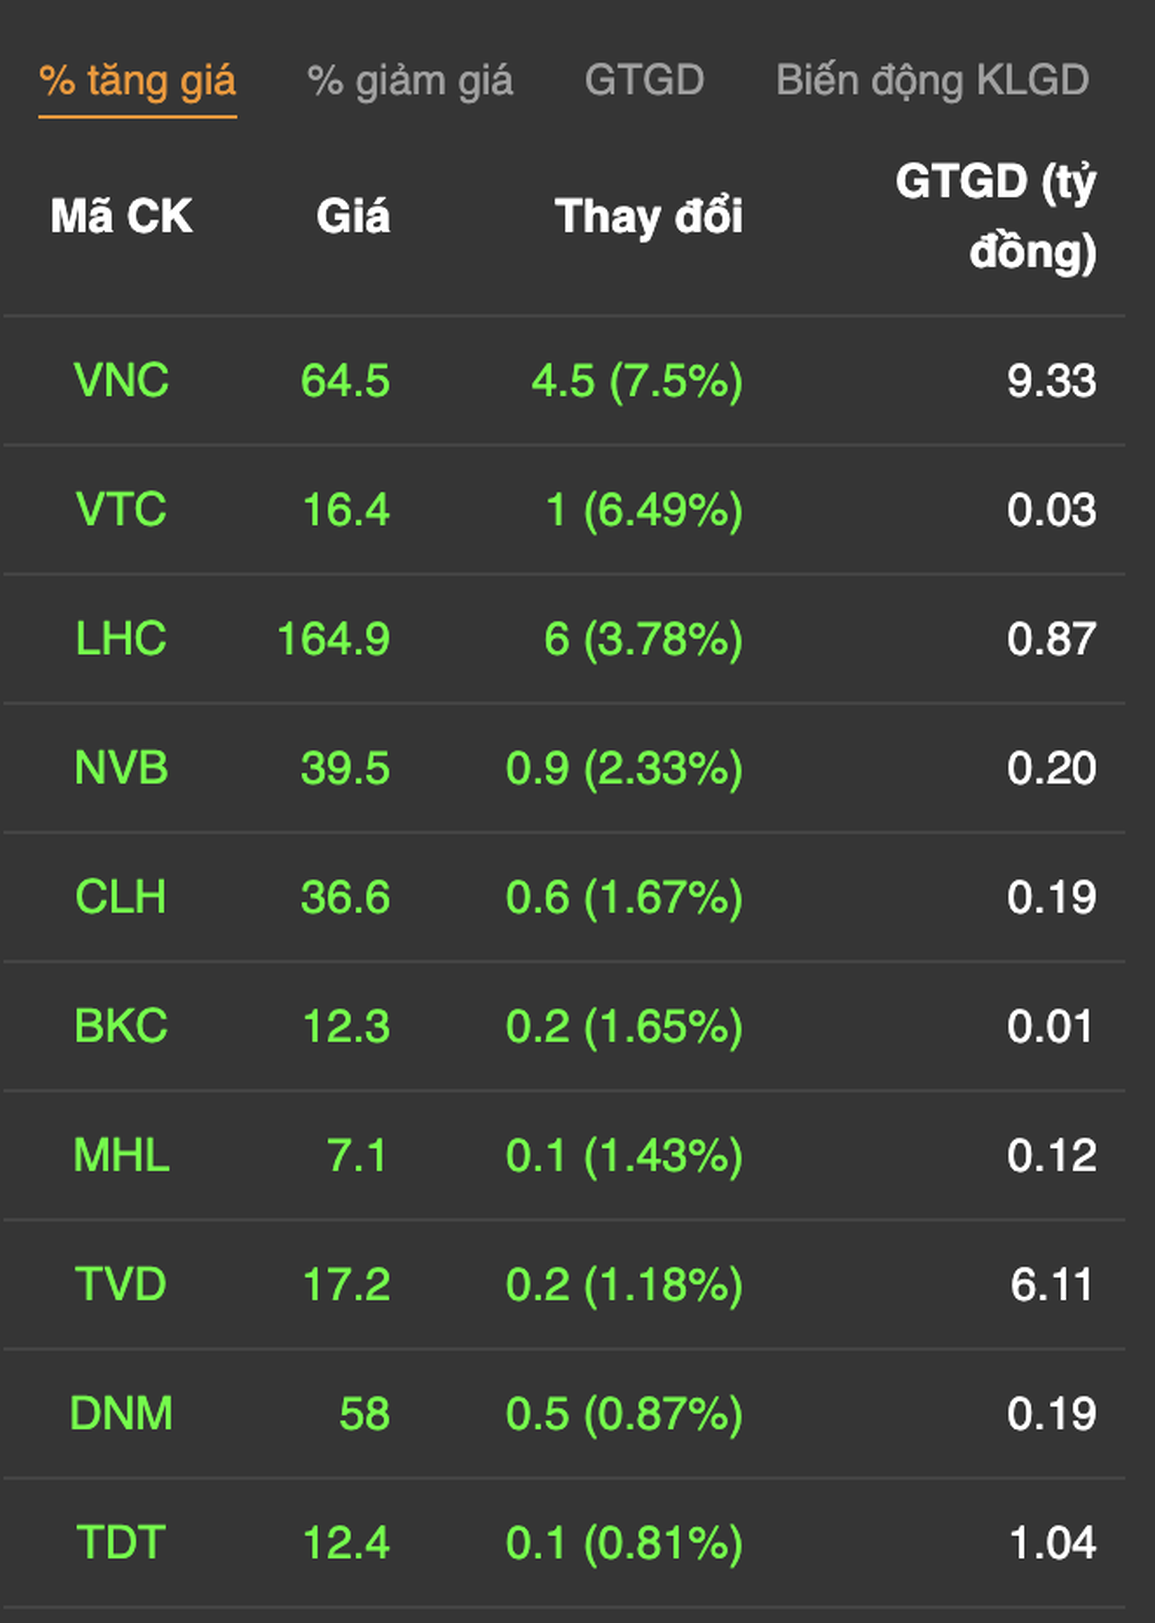Screen dimensions: 1155x1623
Task: View the DNM stock page
Action: coord(121,1413)
